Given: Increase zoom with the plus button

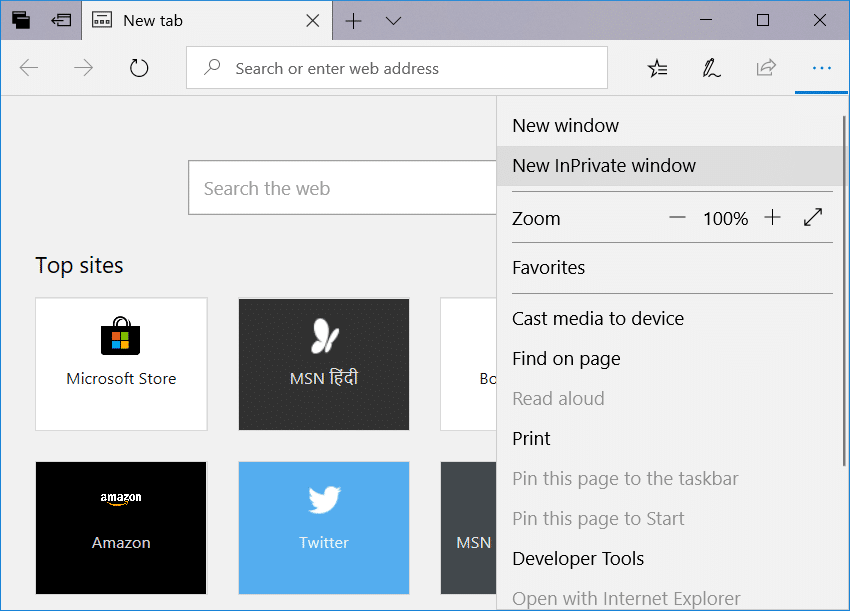Looking at the screenshot, I should click(772, 218).
